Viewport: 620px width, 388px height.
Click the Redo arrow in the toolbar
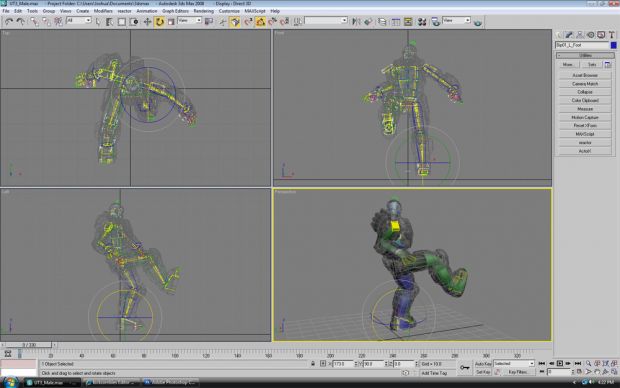point(21,22)
